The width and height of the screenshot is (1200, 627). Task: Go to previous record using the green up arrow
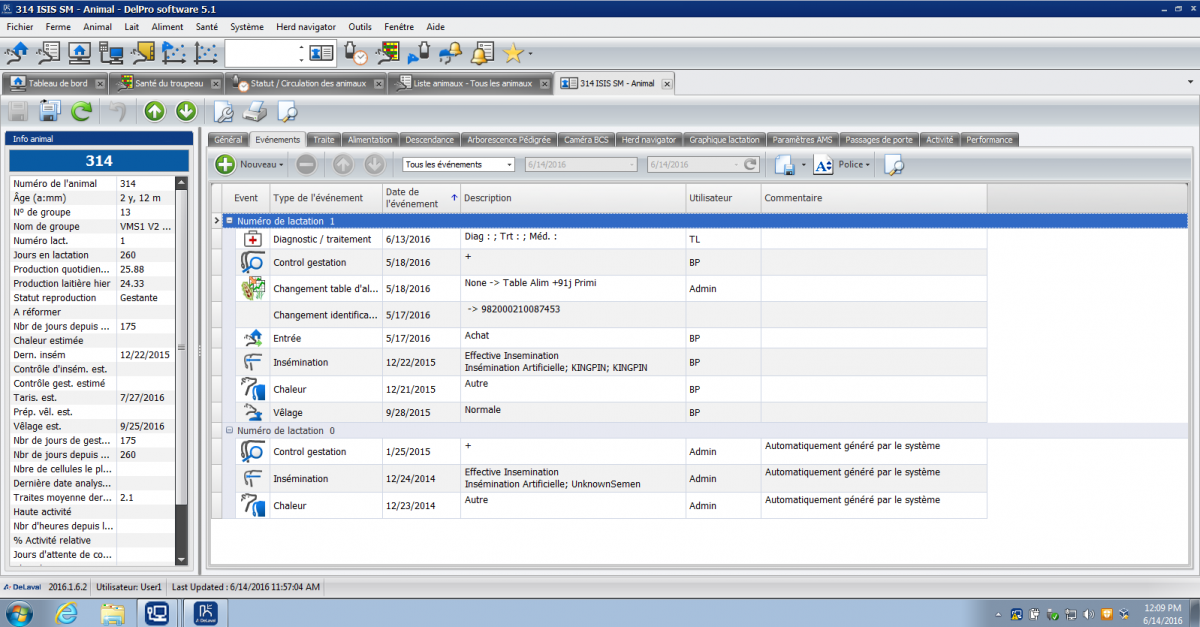click(154, 110)
